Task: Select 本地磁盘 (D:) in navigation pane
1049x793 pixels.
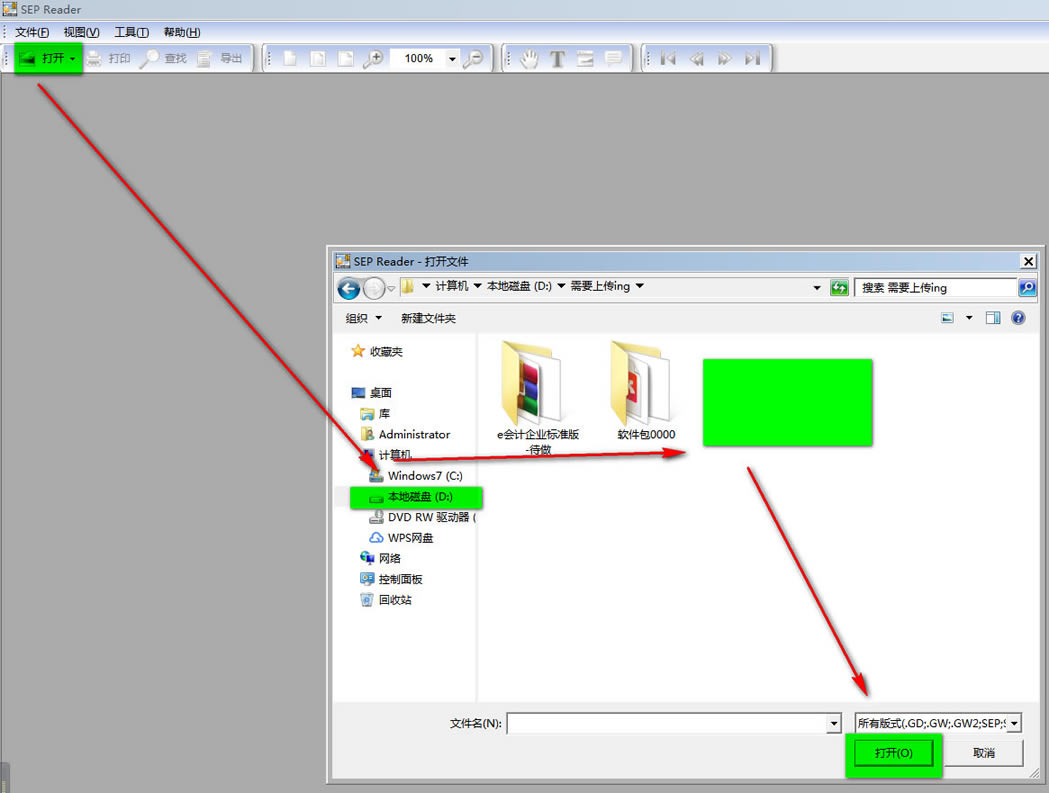Action: [x=415, y=497]
